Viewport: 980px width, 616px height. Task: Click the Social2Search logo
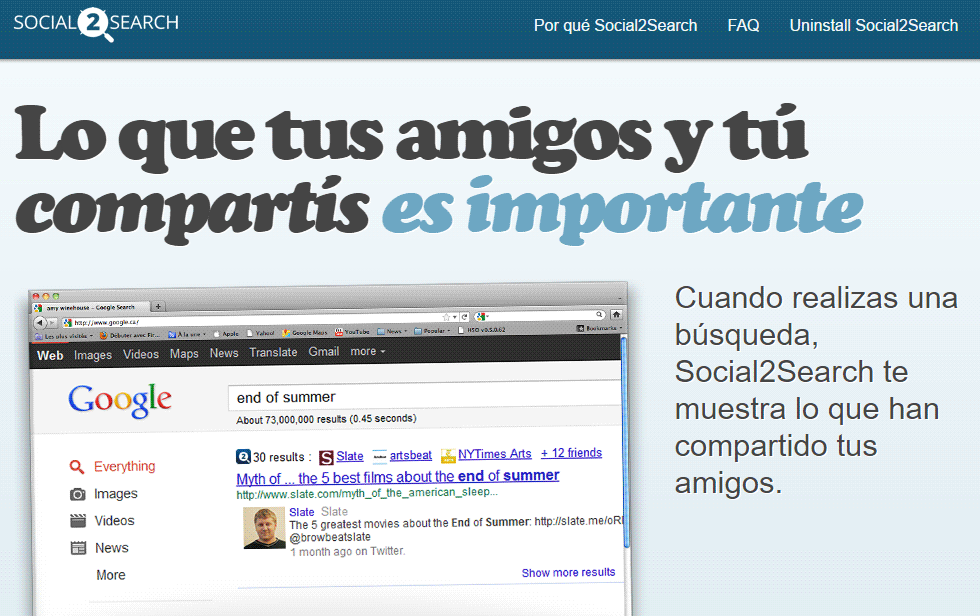click(96, 23)
